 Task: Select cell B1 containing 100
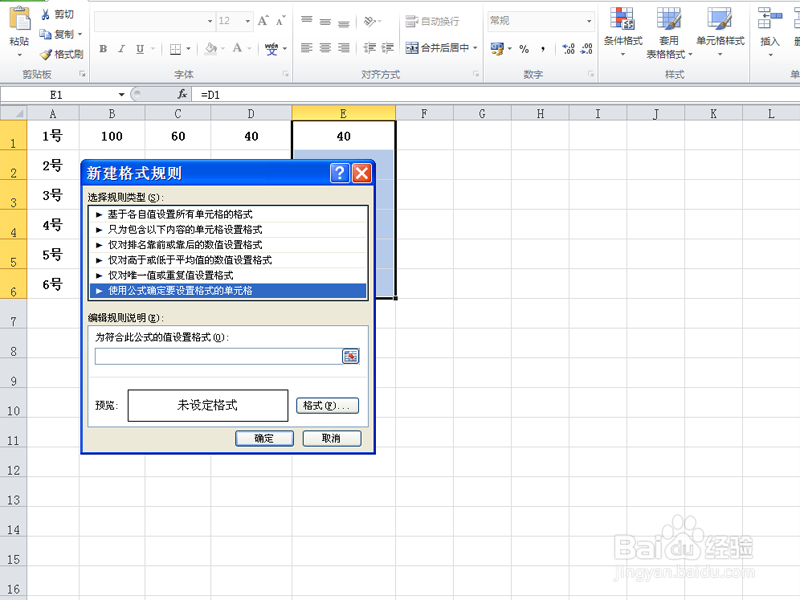[112, 136]
